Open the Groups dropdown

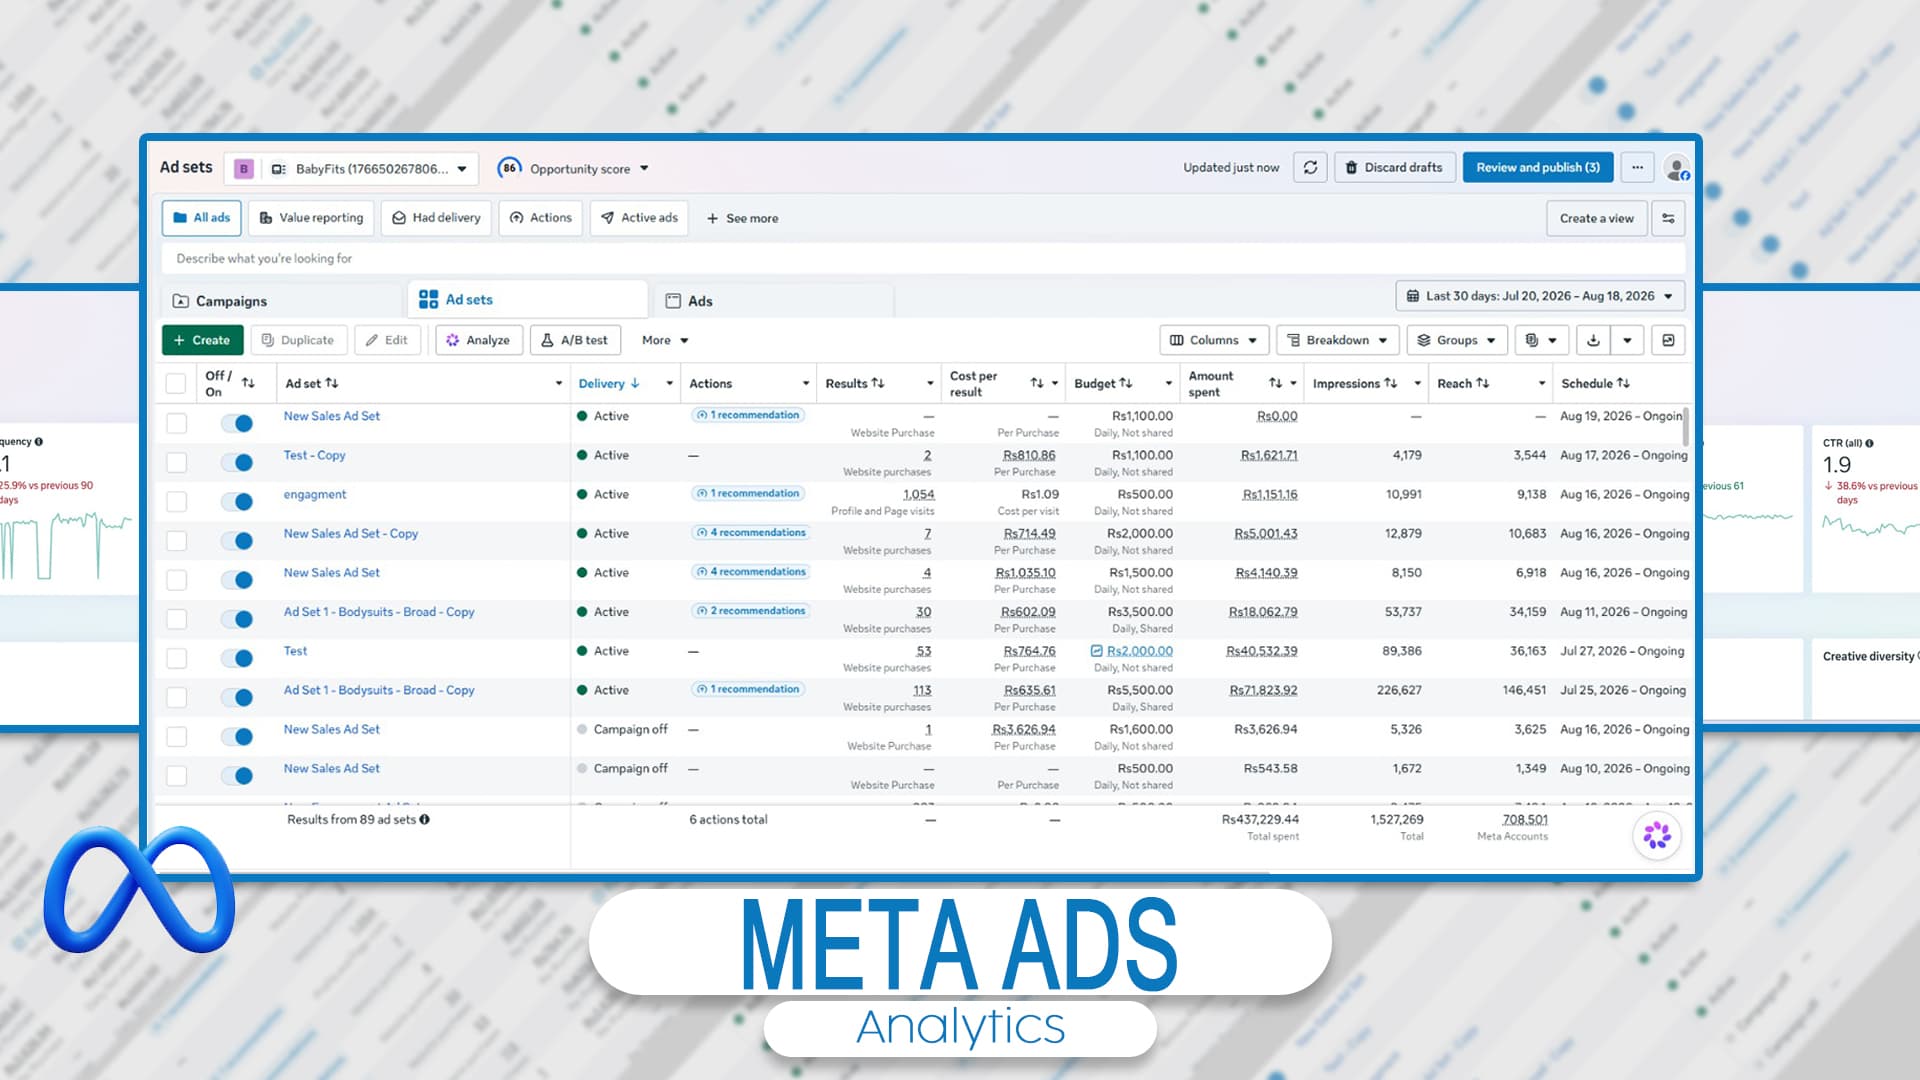tap(1456, 340)
